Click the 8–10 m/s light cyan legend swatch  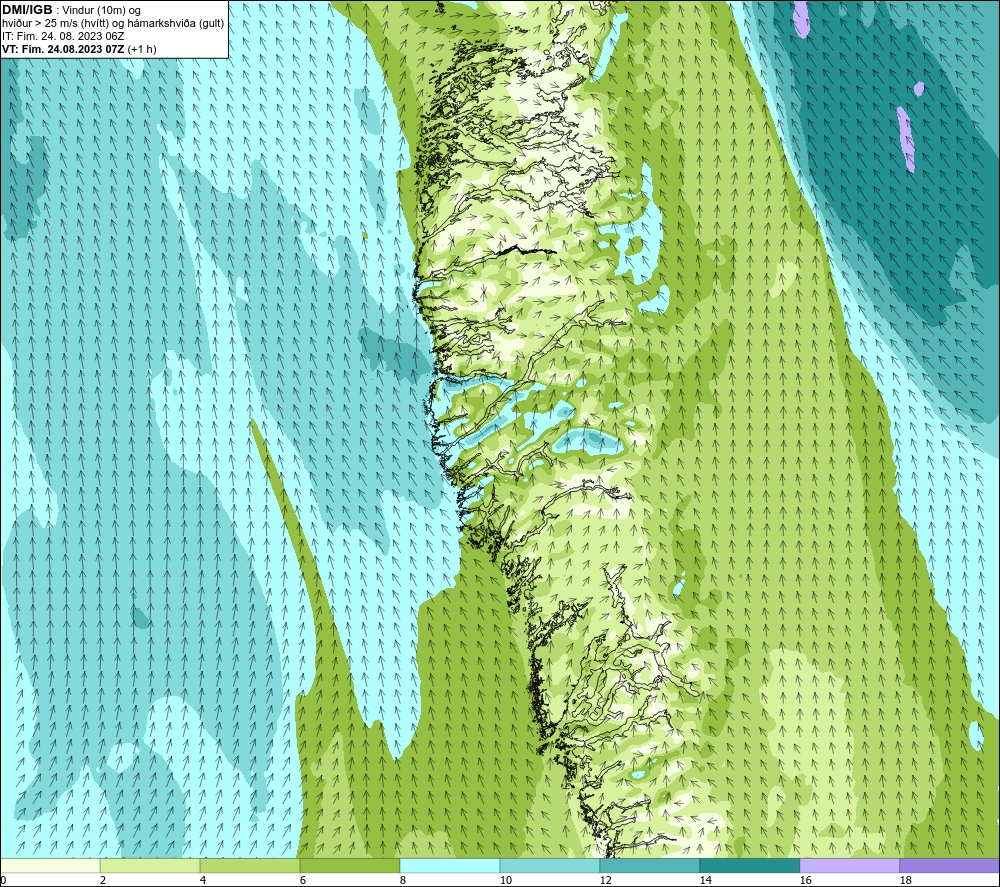[450, 865]
